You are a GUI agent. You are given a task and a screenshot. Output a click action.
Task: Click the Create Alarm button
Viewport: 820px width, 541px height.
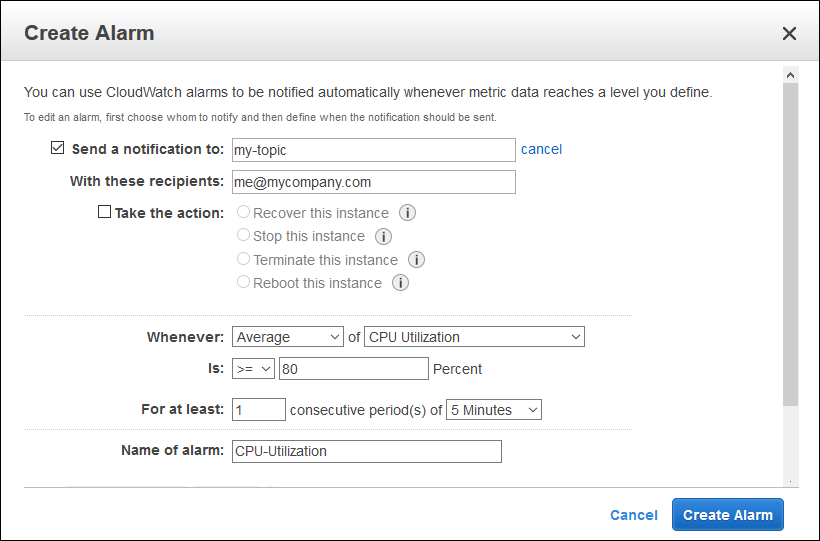[727, 515]
